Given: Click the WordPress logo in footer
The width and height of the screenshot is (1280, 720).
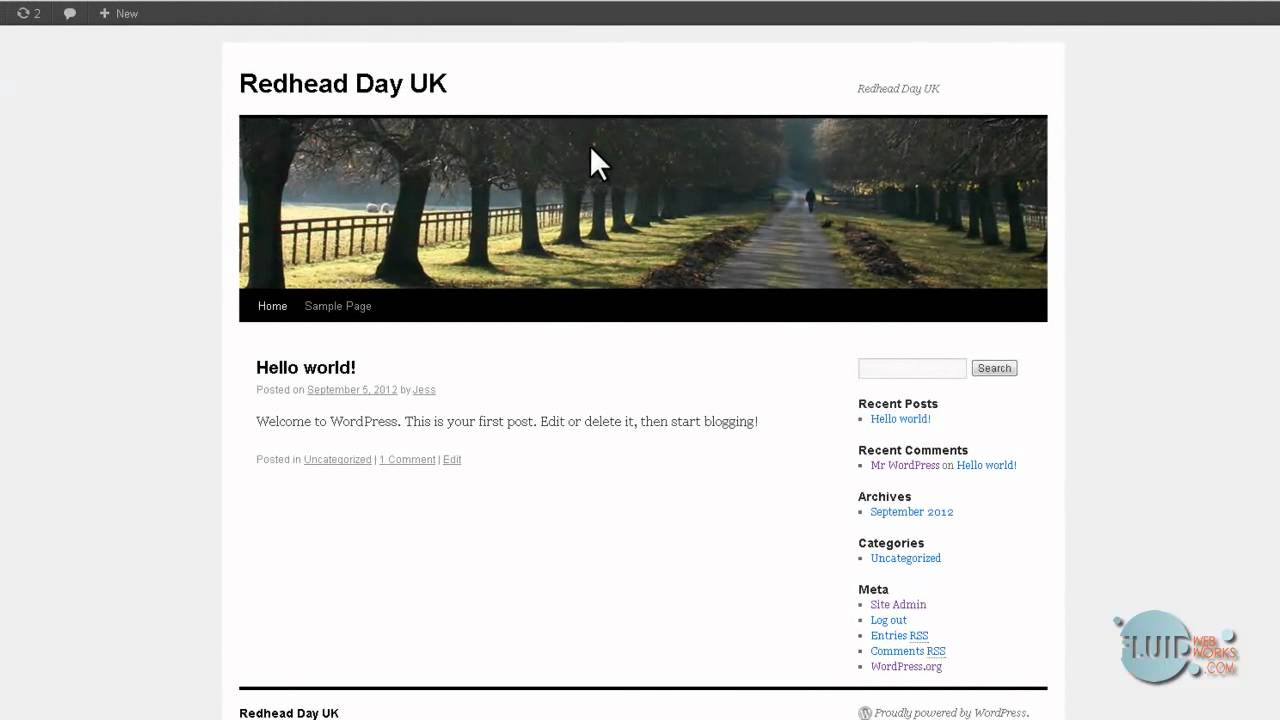Looking at the screenshot, I should pyautogui.click(x=865, y=713).
